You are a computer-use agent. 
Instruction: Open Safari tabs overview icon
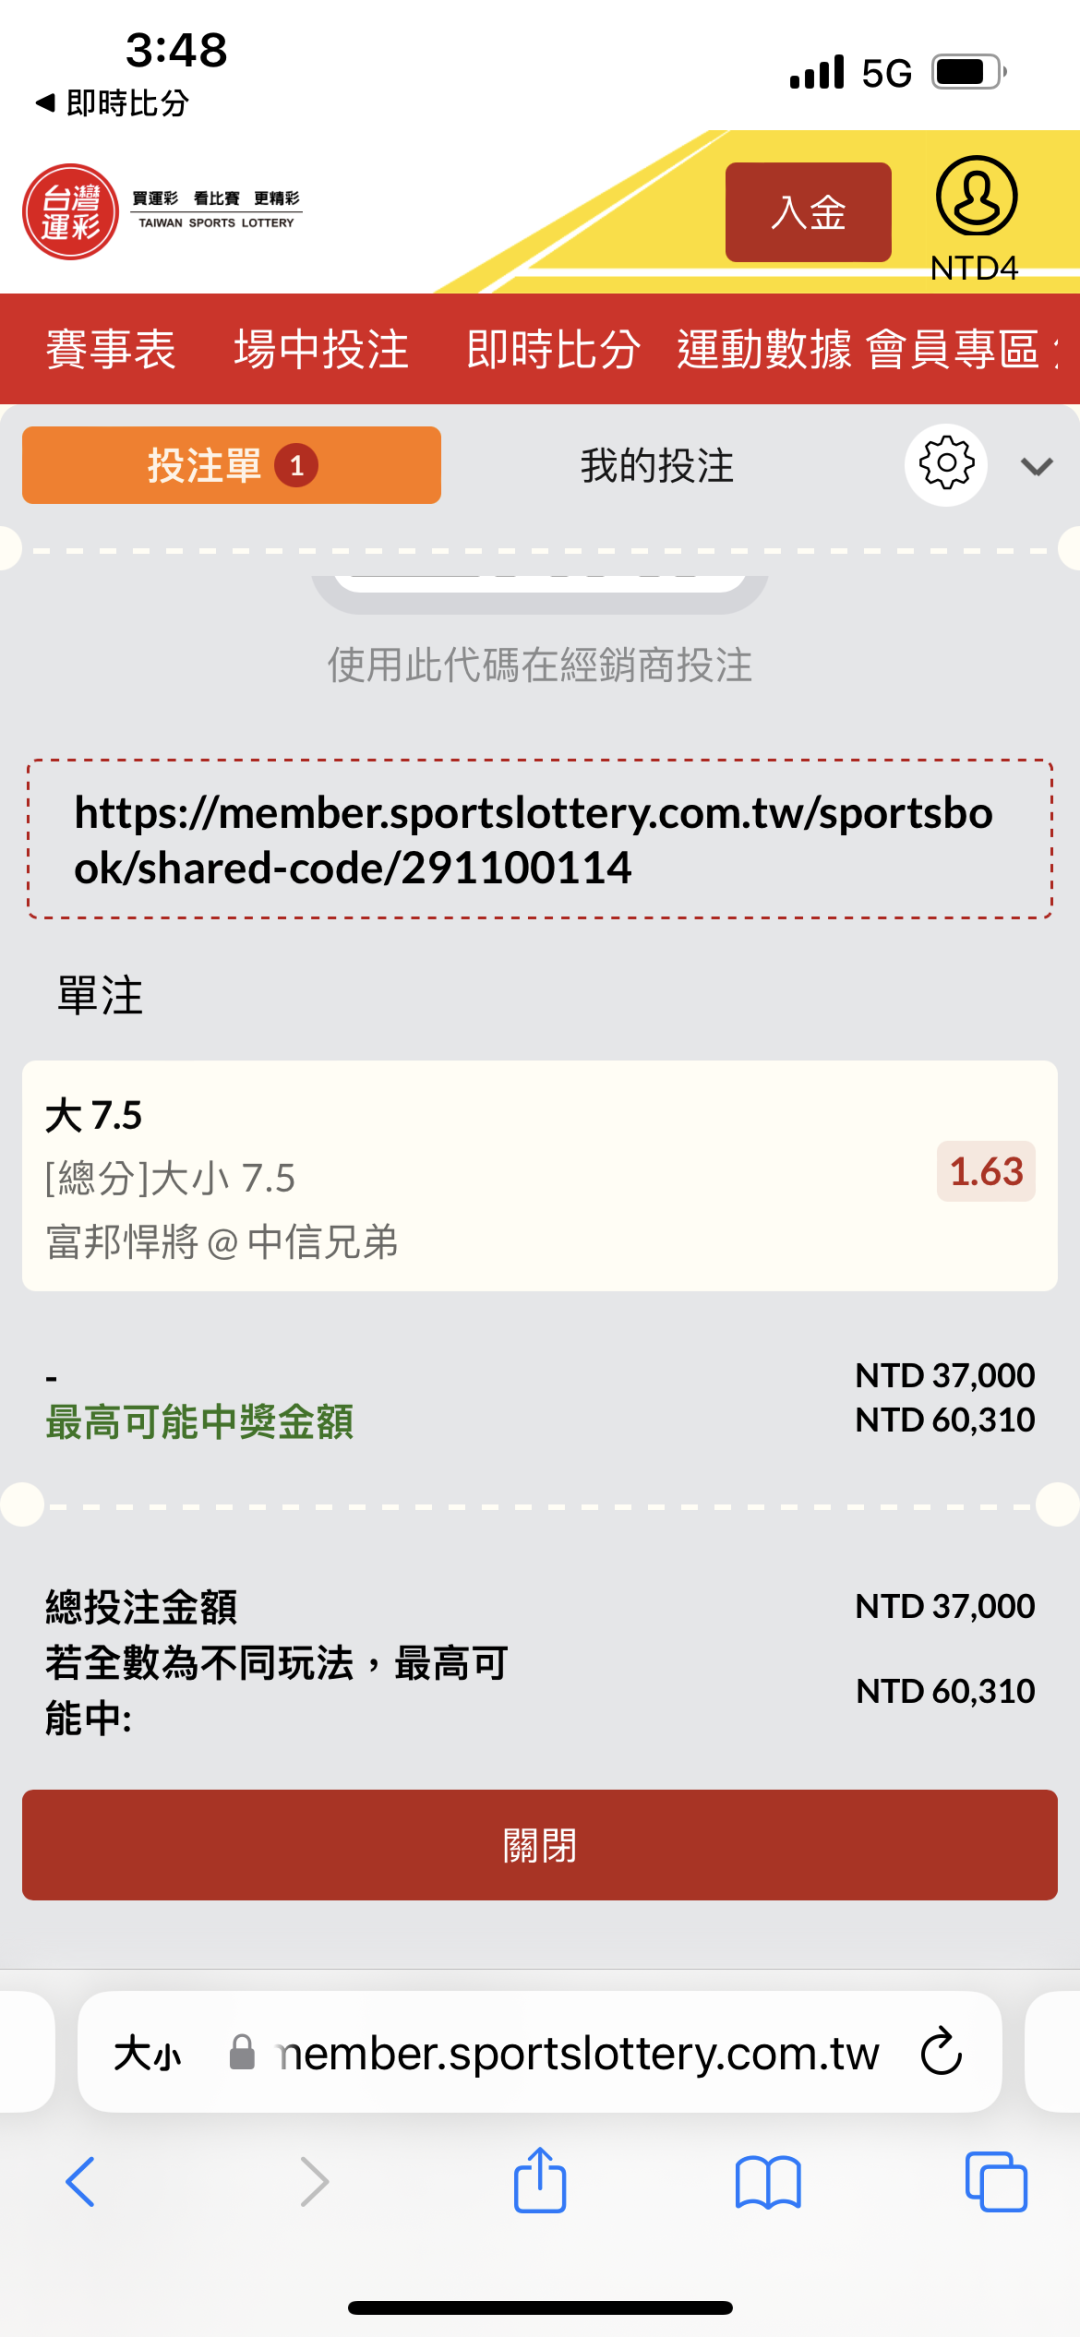(x=995, y=2182)
